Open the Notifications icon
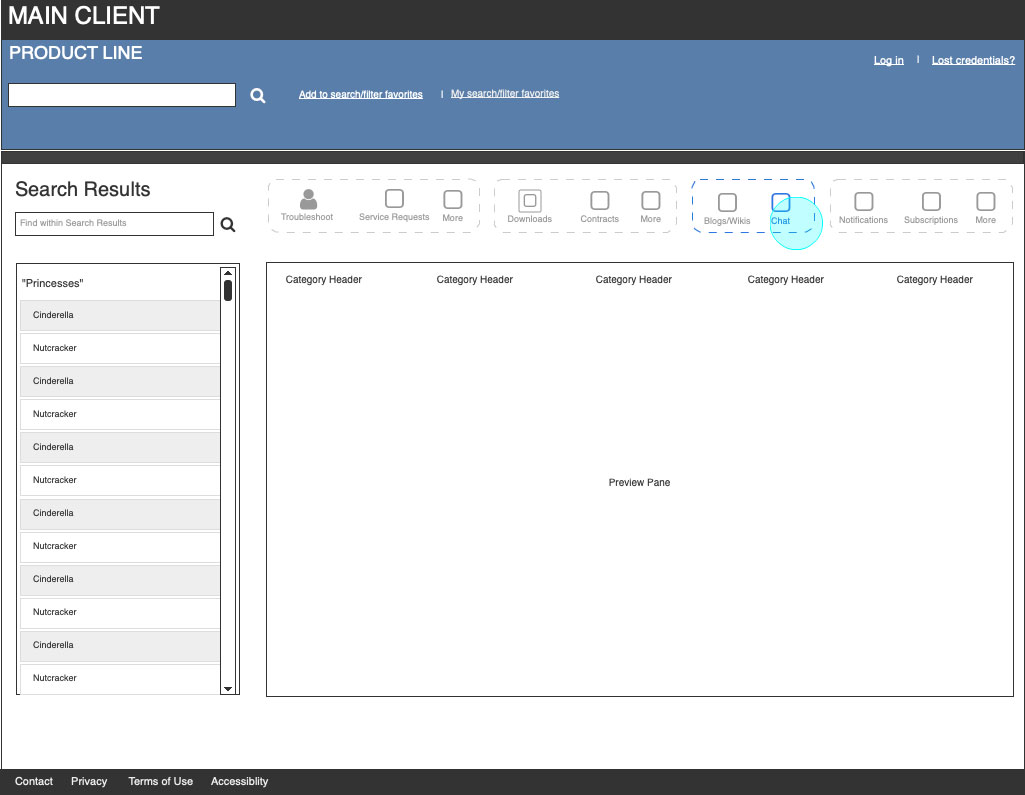The width and height of the screenshot is (1025, 795). pos(863,202)
